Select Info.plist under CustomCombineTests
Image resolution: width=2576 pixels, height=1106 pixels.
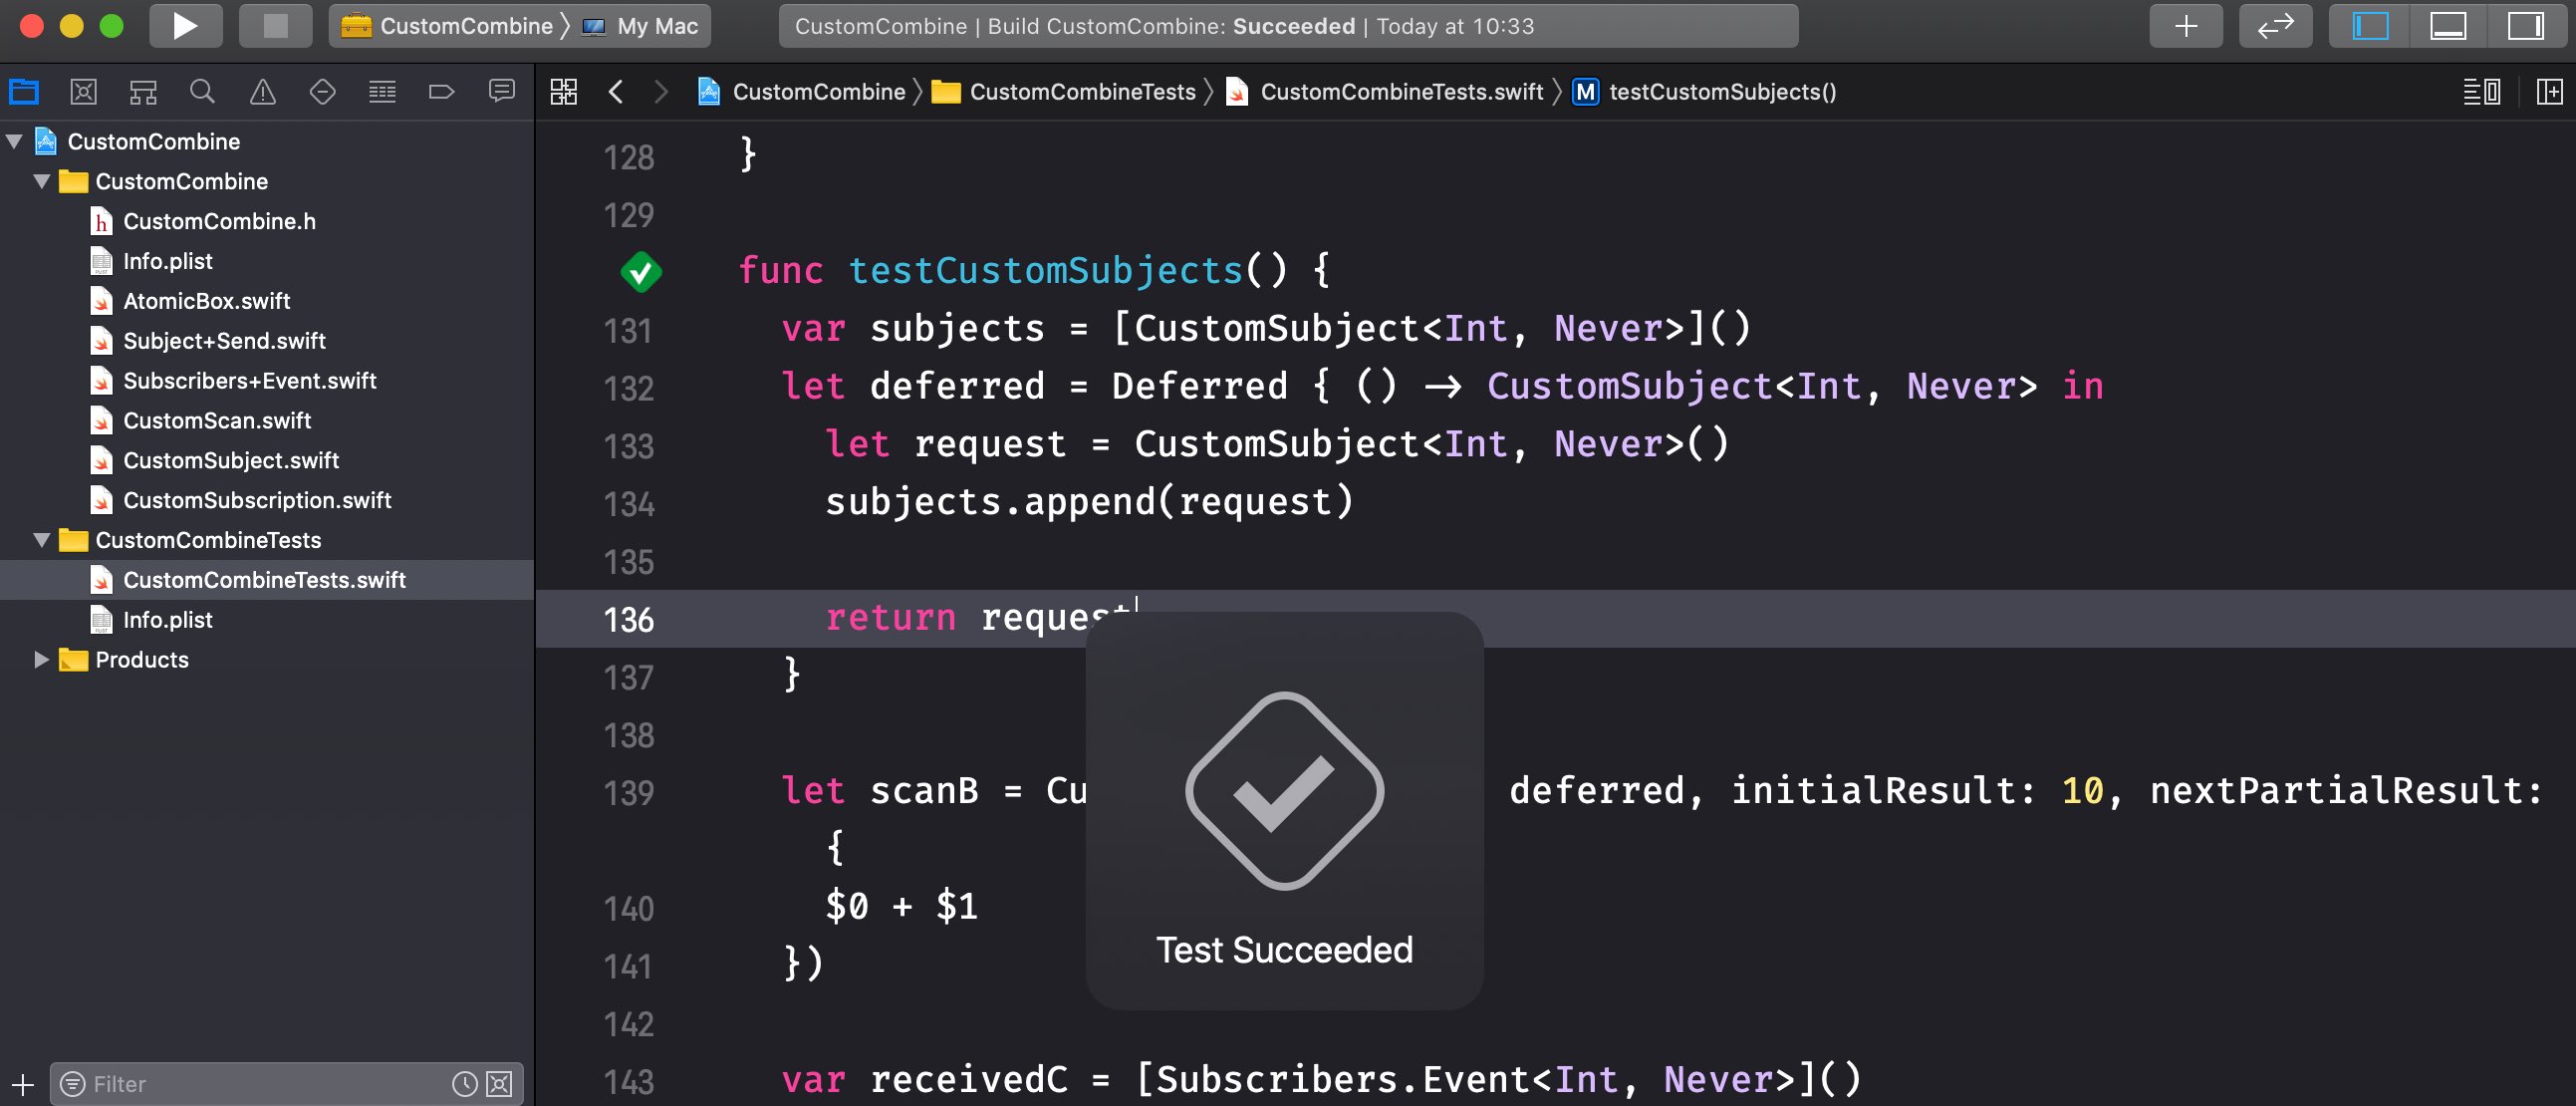tap(151, 620)
